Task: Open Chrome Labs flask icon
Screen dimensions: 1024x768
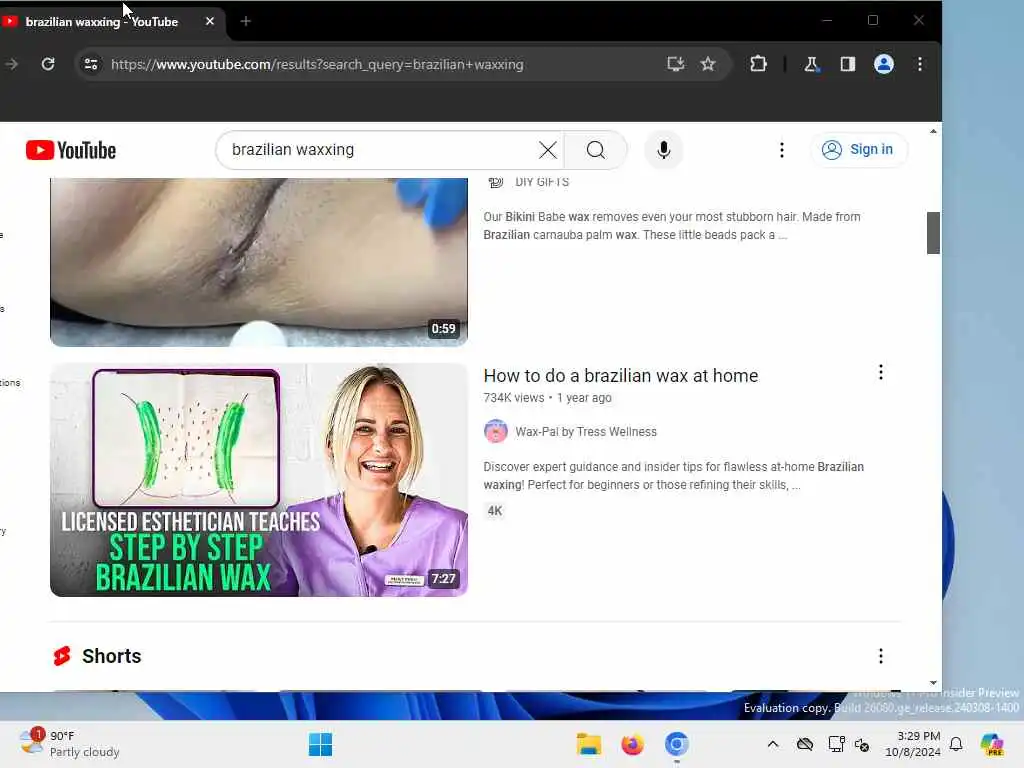Action: (x=811, y=64)
